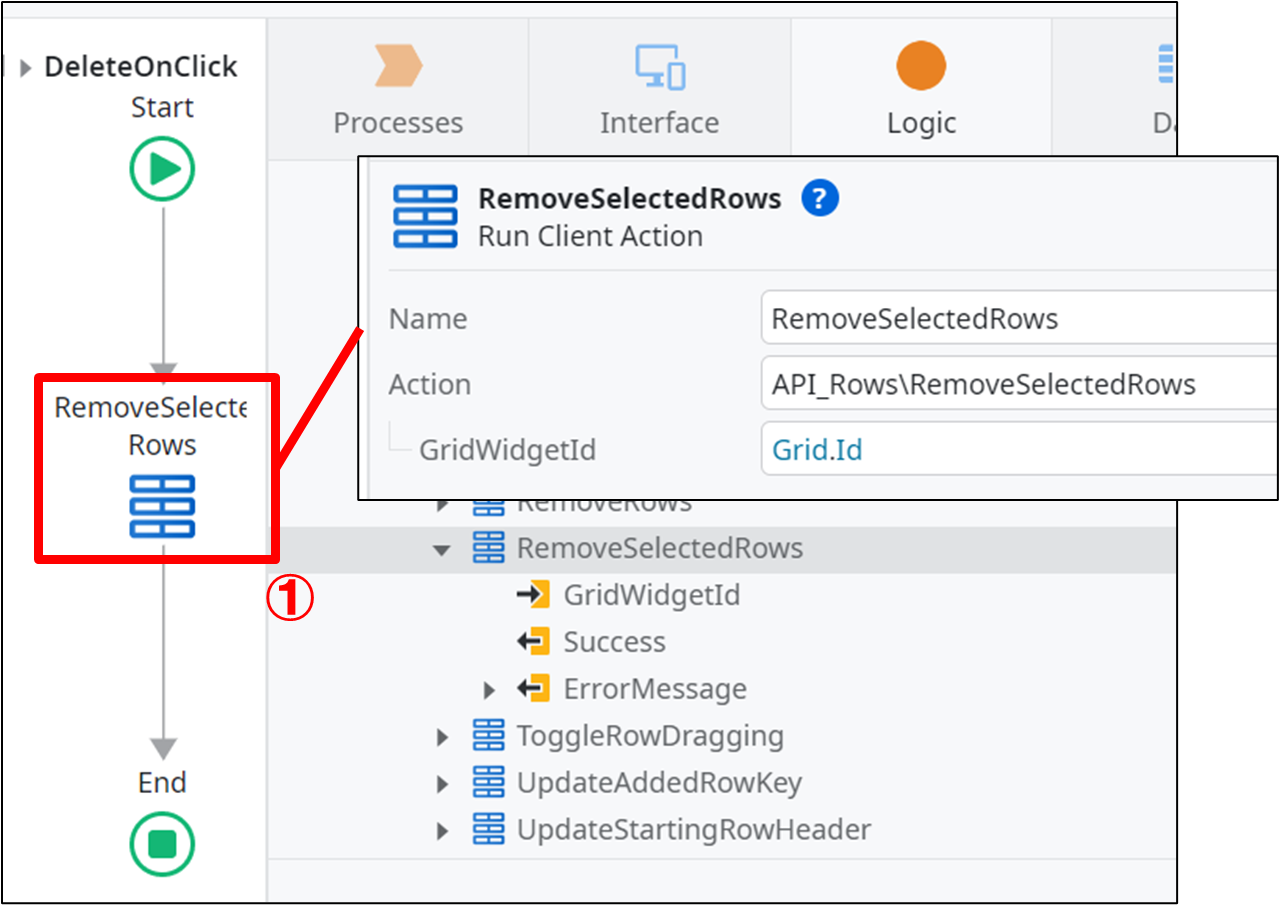Expand the UpdateStartingRowHeader action

pyautogui.click(x=443, y=831)
